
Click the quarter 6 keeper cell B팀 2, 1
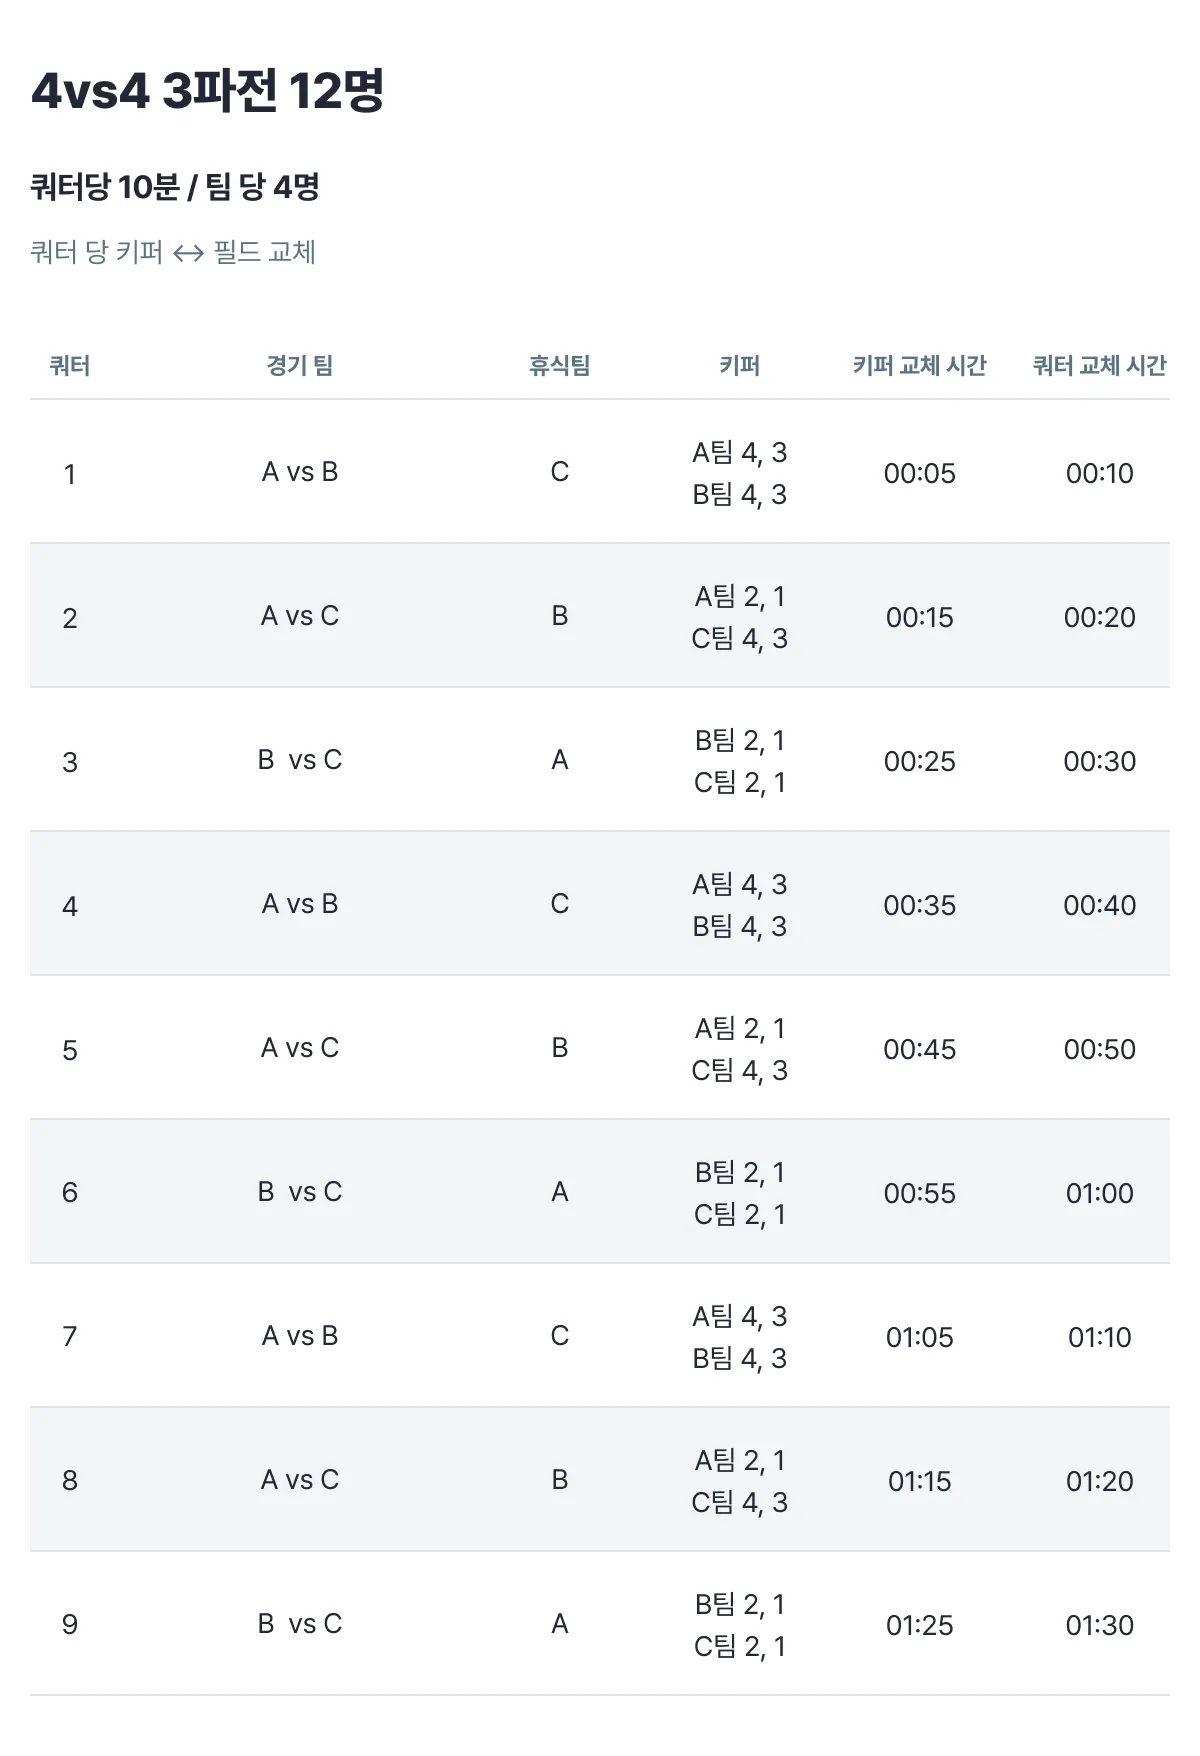739,1172
